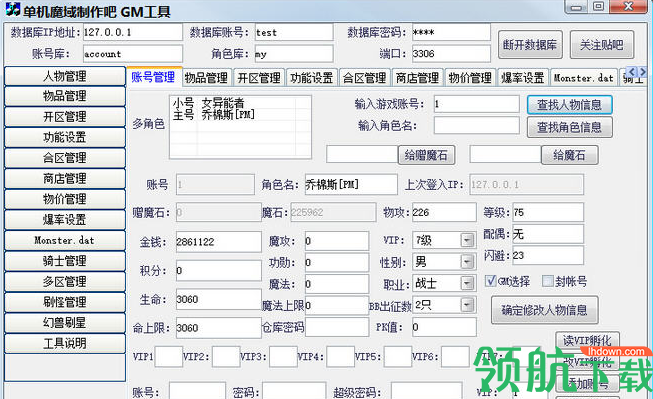Screen dimensions: 653x399
Task: Click the 给赠魔石 button
Action: click(x=426, y=155)
